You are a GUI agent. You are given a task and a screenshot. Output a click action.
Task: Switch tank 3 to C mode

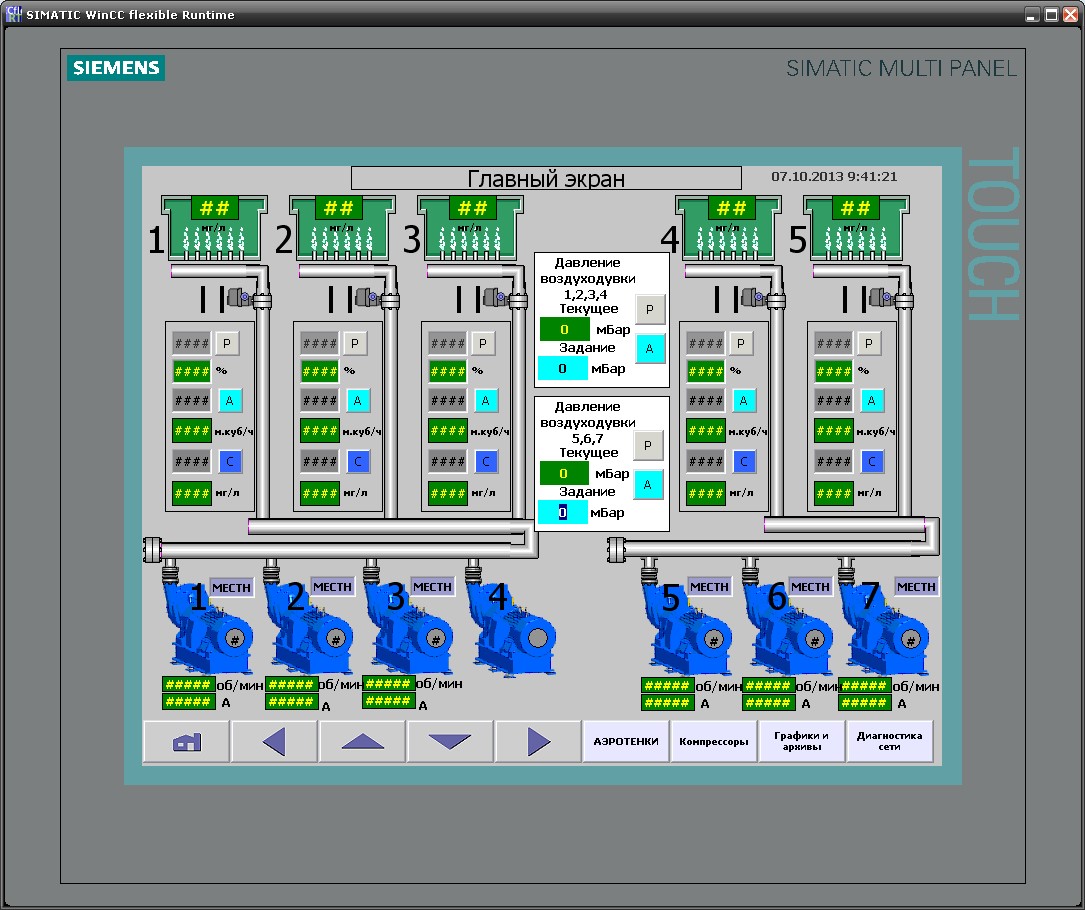click(486, 462)
